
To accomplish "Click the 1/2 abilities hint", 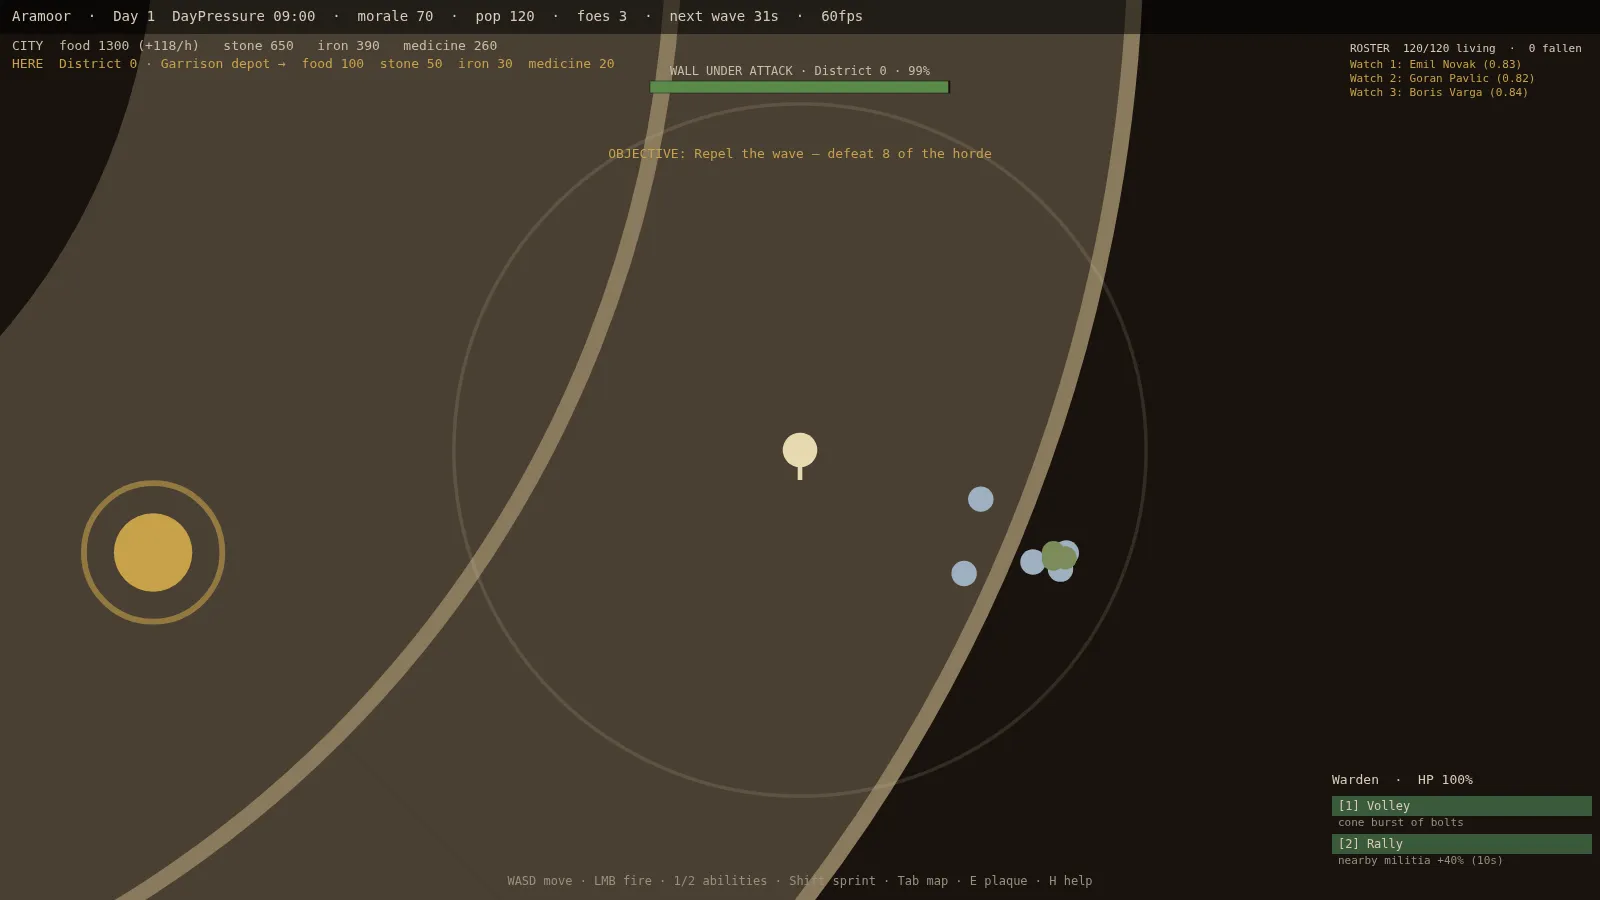I will tap(720, 881).
